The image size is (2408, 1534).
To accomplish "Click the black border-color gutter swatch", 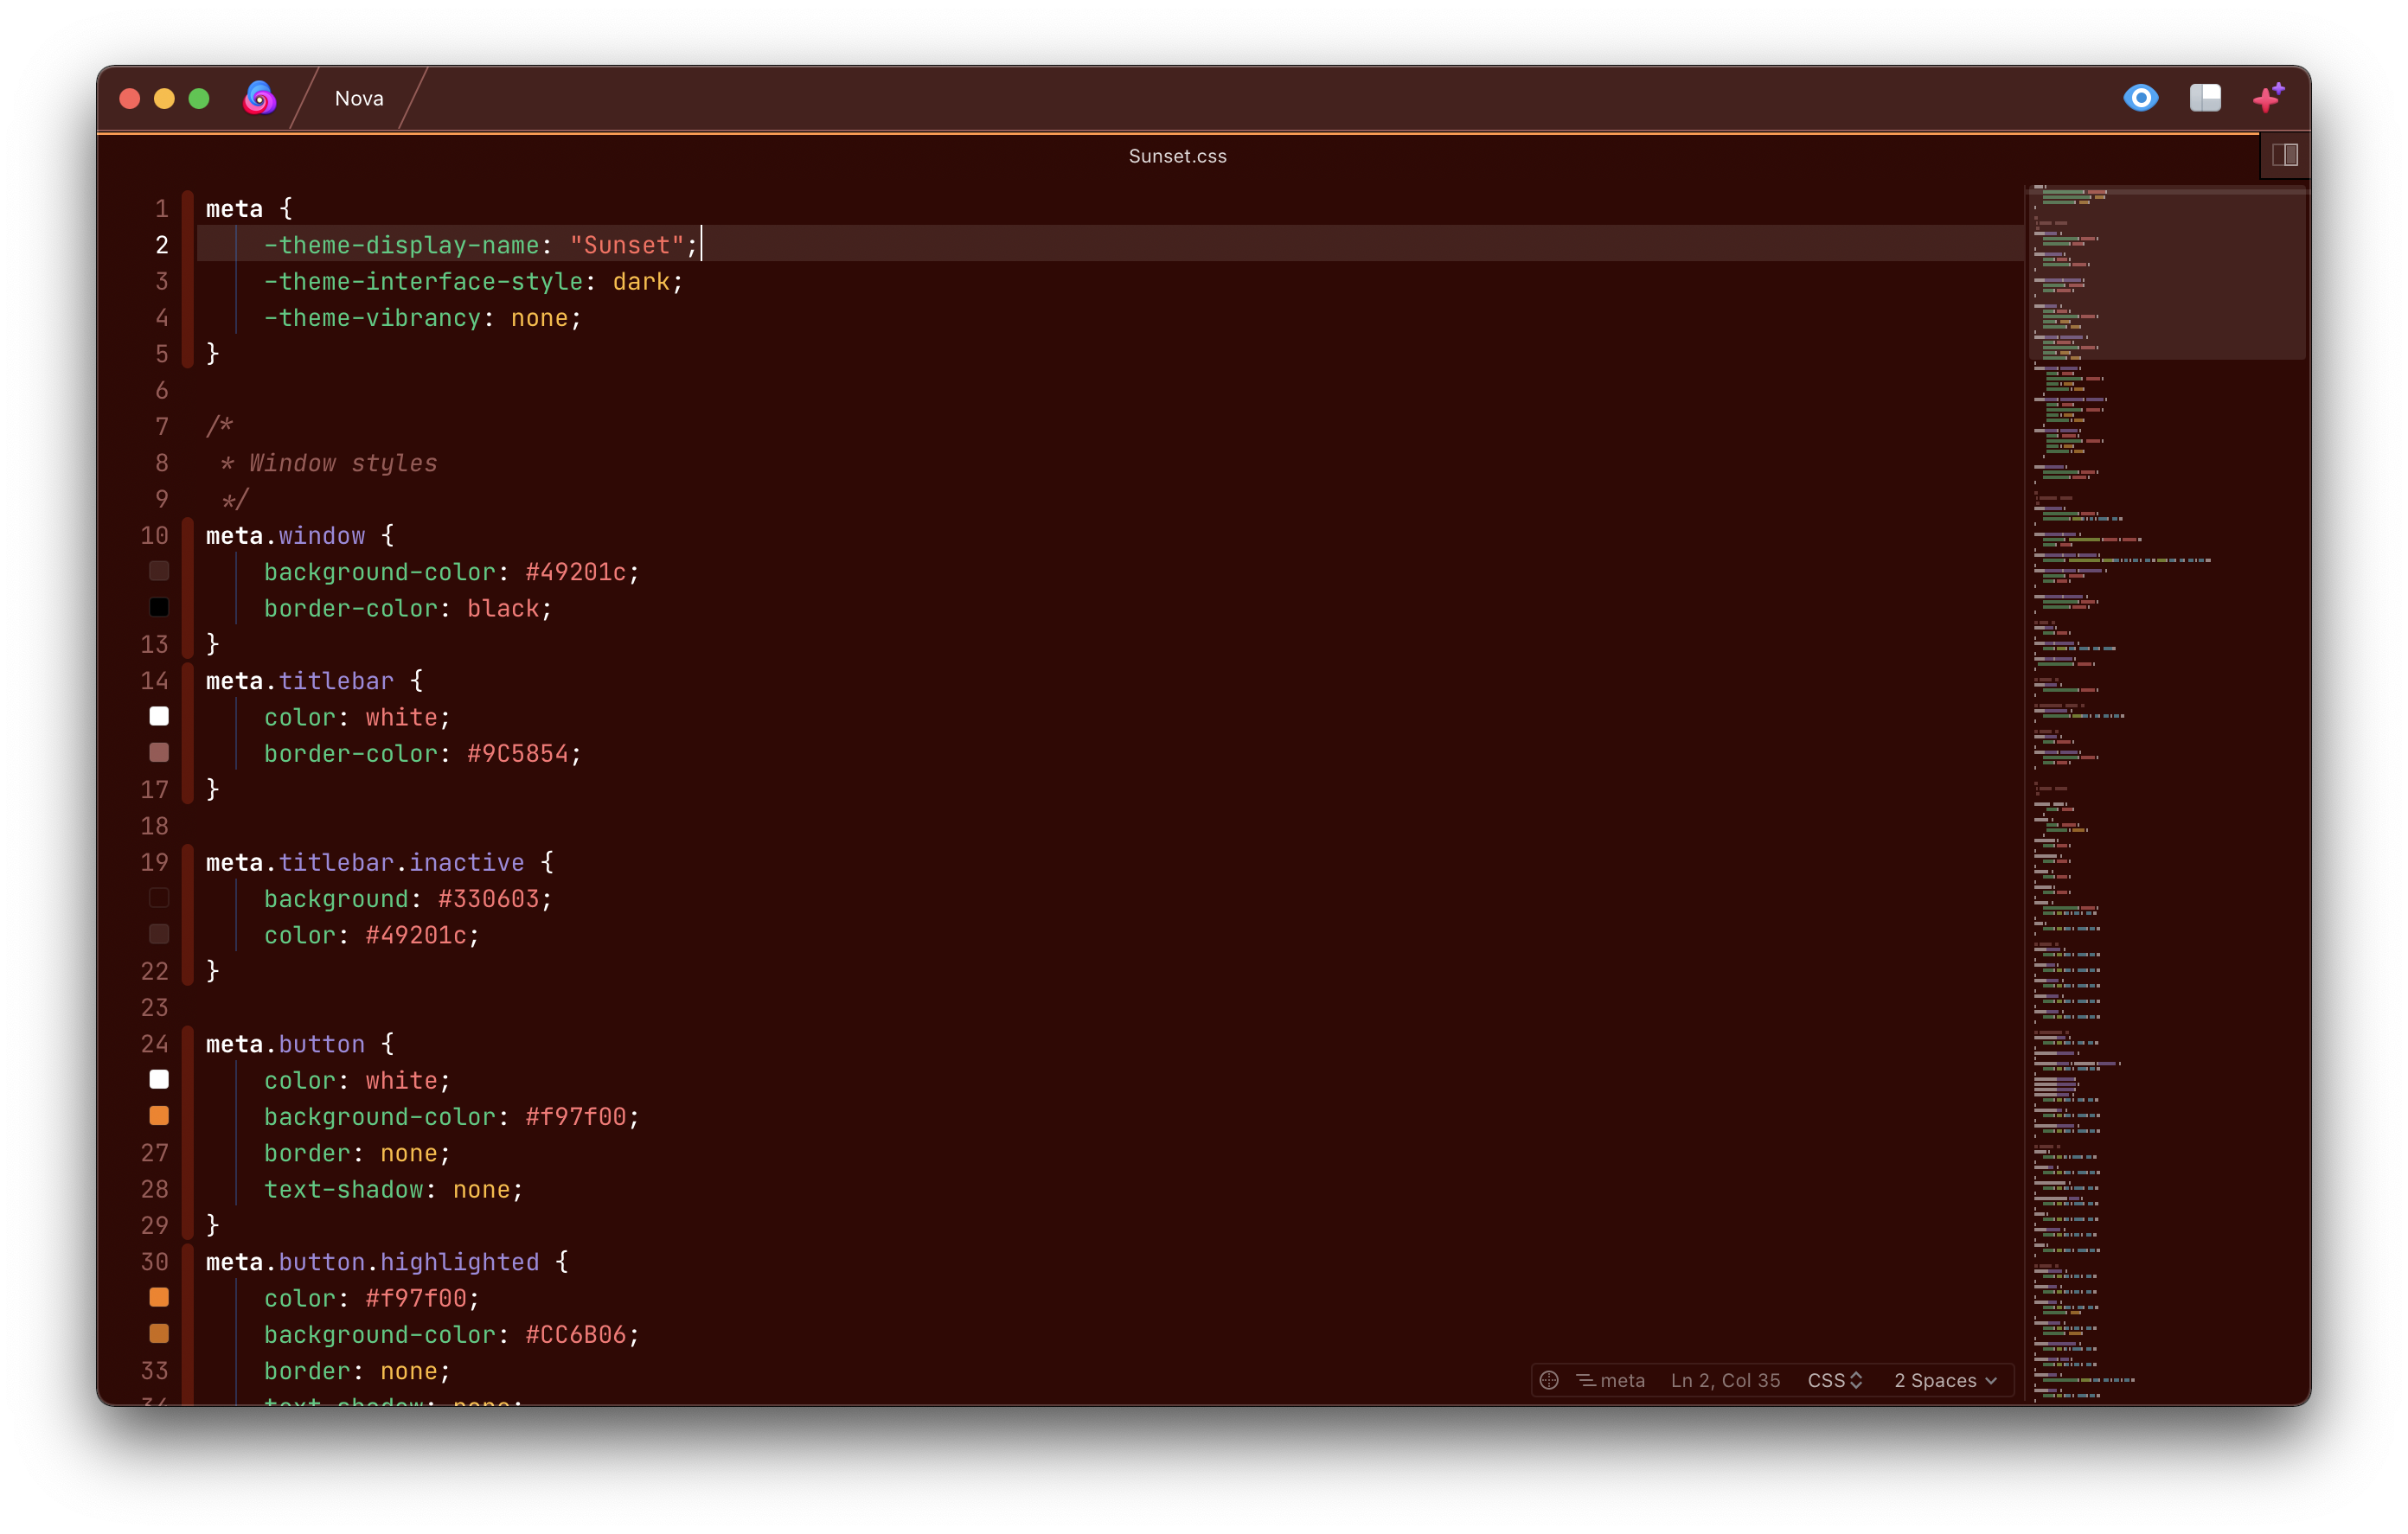I will click(x=159, y=607).
